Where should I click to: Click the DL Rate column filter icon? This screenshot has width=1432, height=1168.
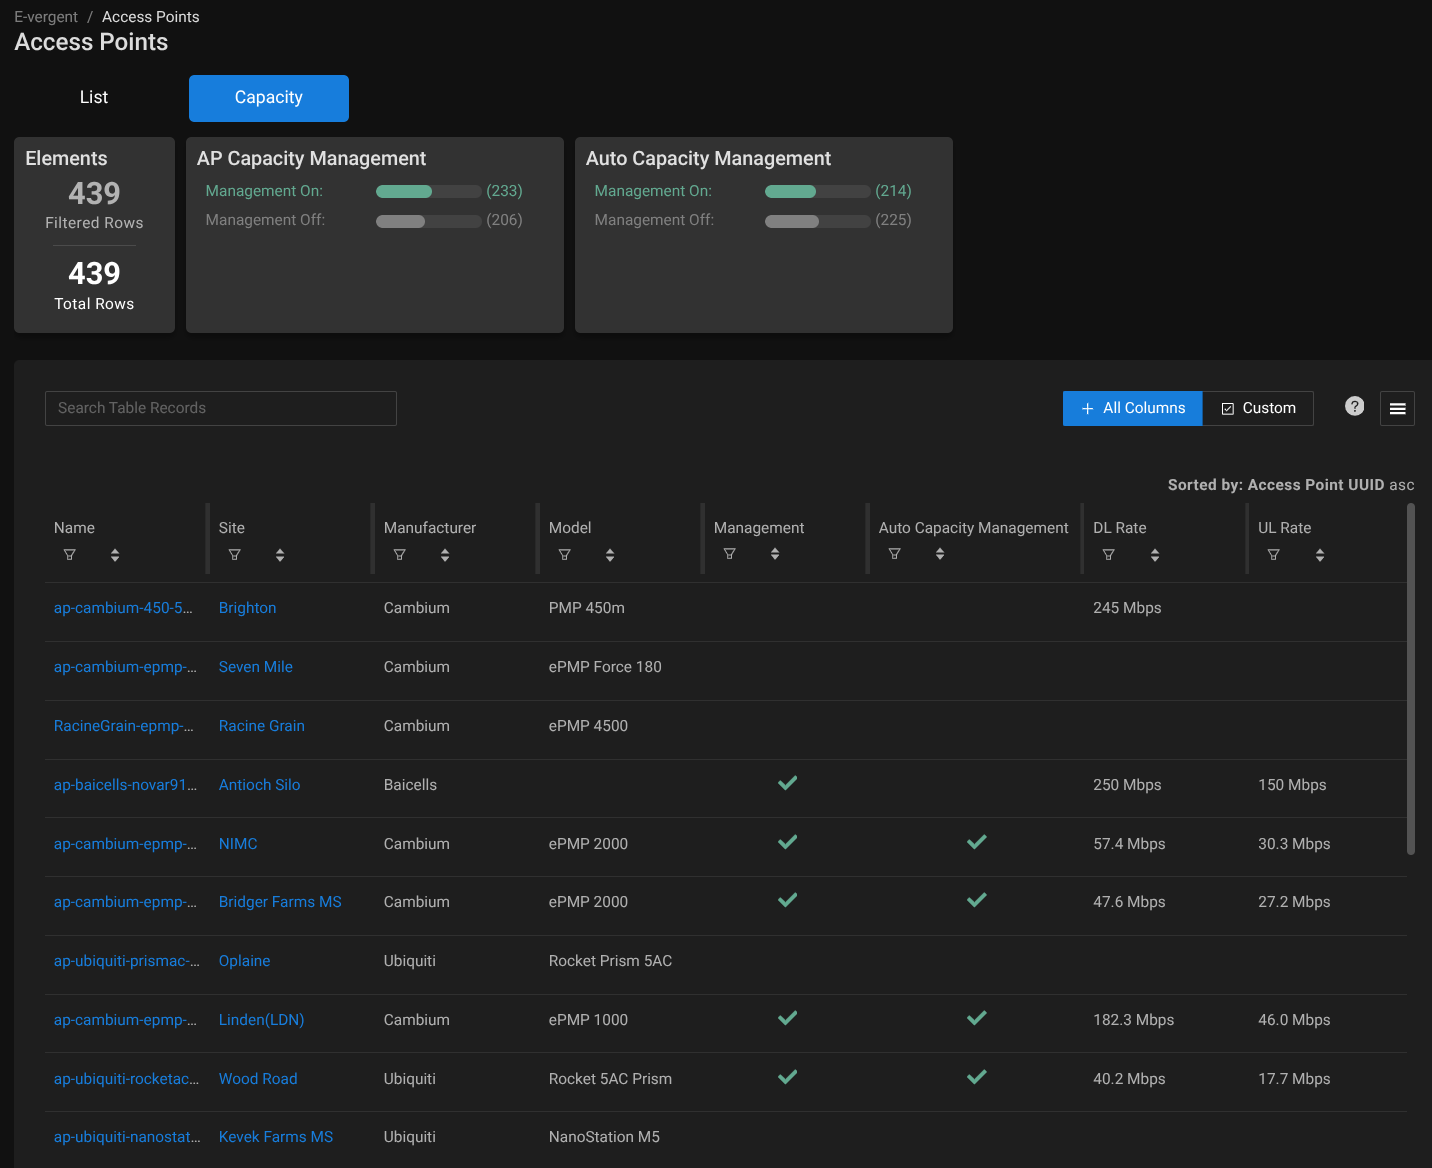1109,555
